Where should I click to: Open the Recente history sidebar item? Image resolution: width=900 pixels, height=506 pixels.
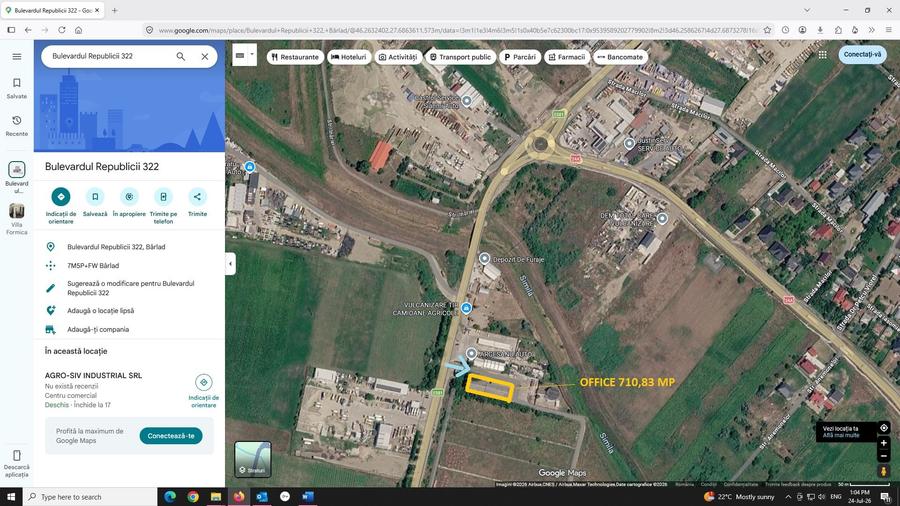point(17,126)
